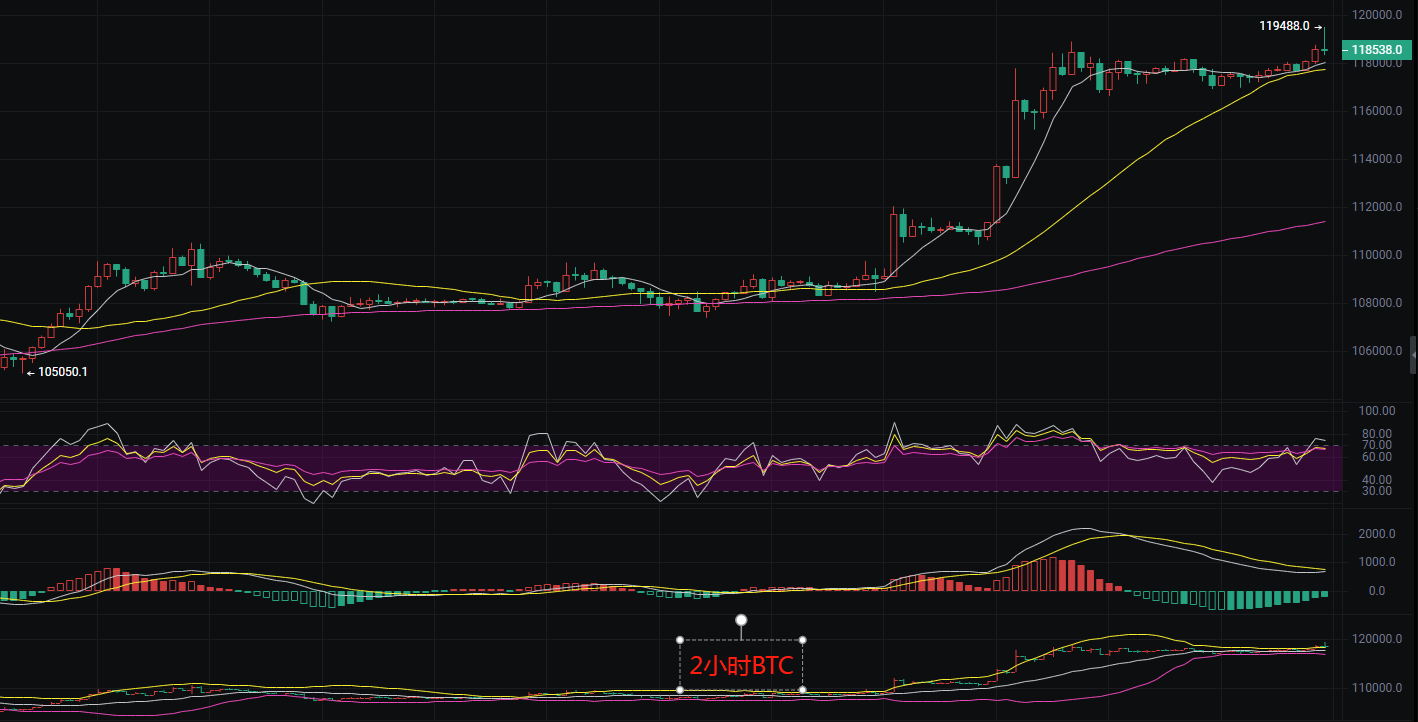
Task: Click the high price label 119488.0
Action: pyautogui.click(x=1284, y=27)
